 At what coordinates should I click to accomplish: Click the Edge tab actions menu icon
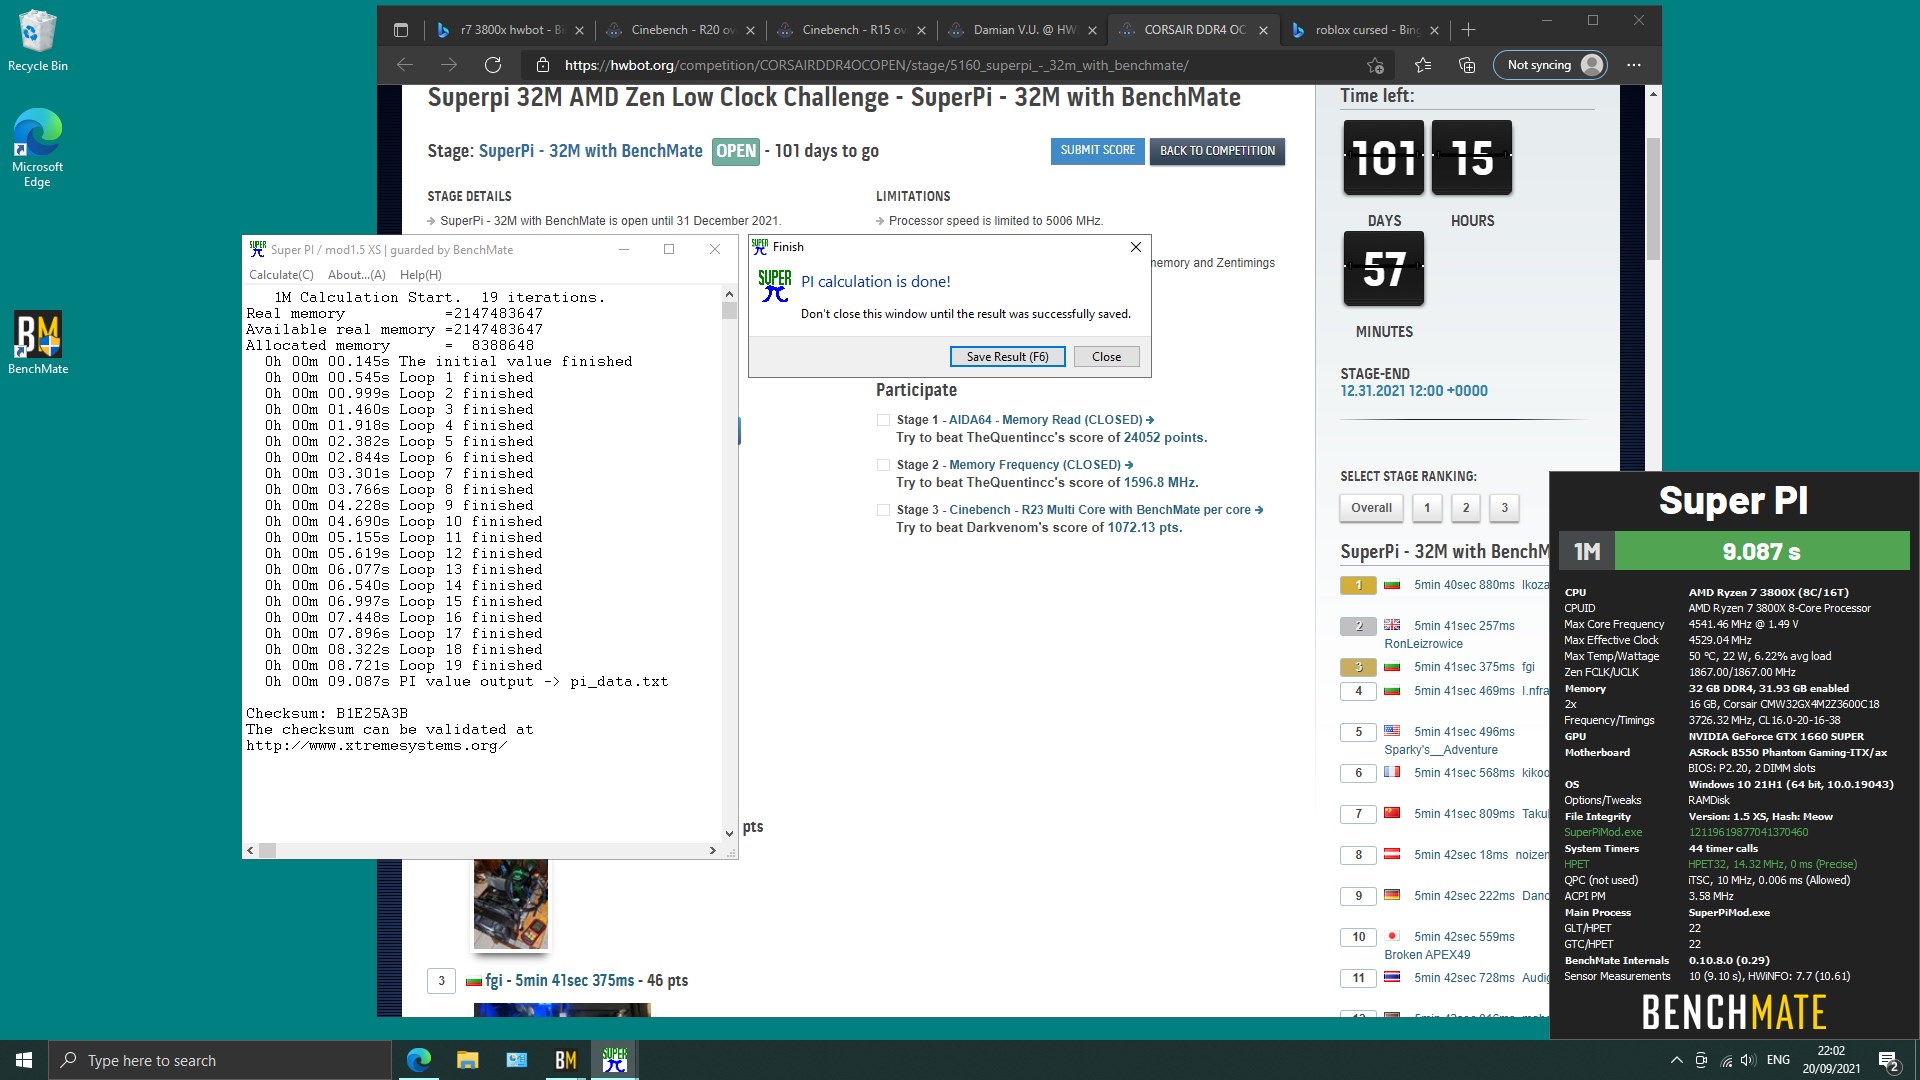tap(401, 30)
